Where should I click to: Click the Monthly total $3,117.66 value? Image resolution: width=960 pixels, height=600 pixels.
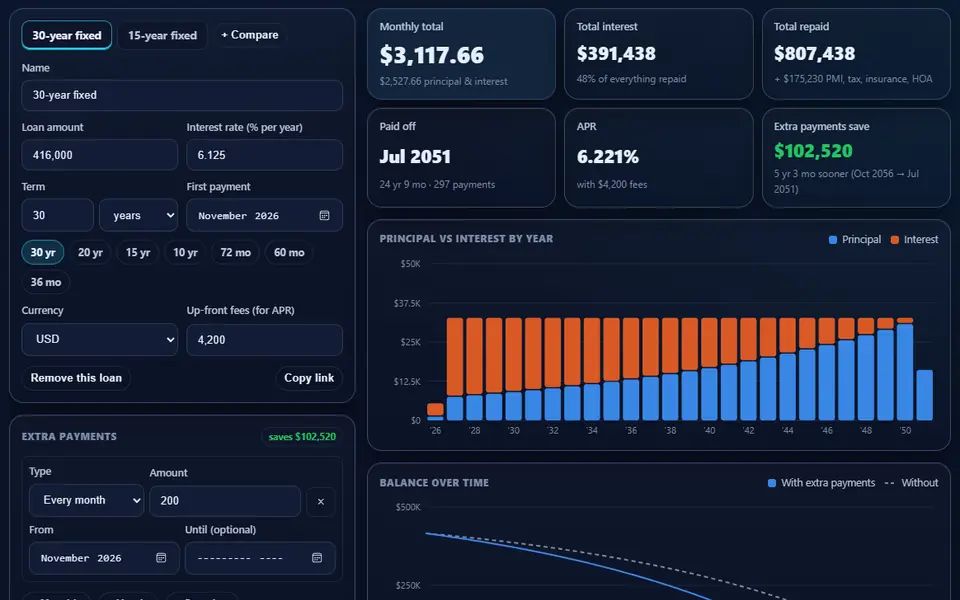point(432,55)
